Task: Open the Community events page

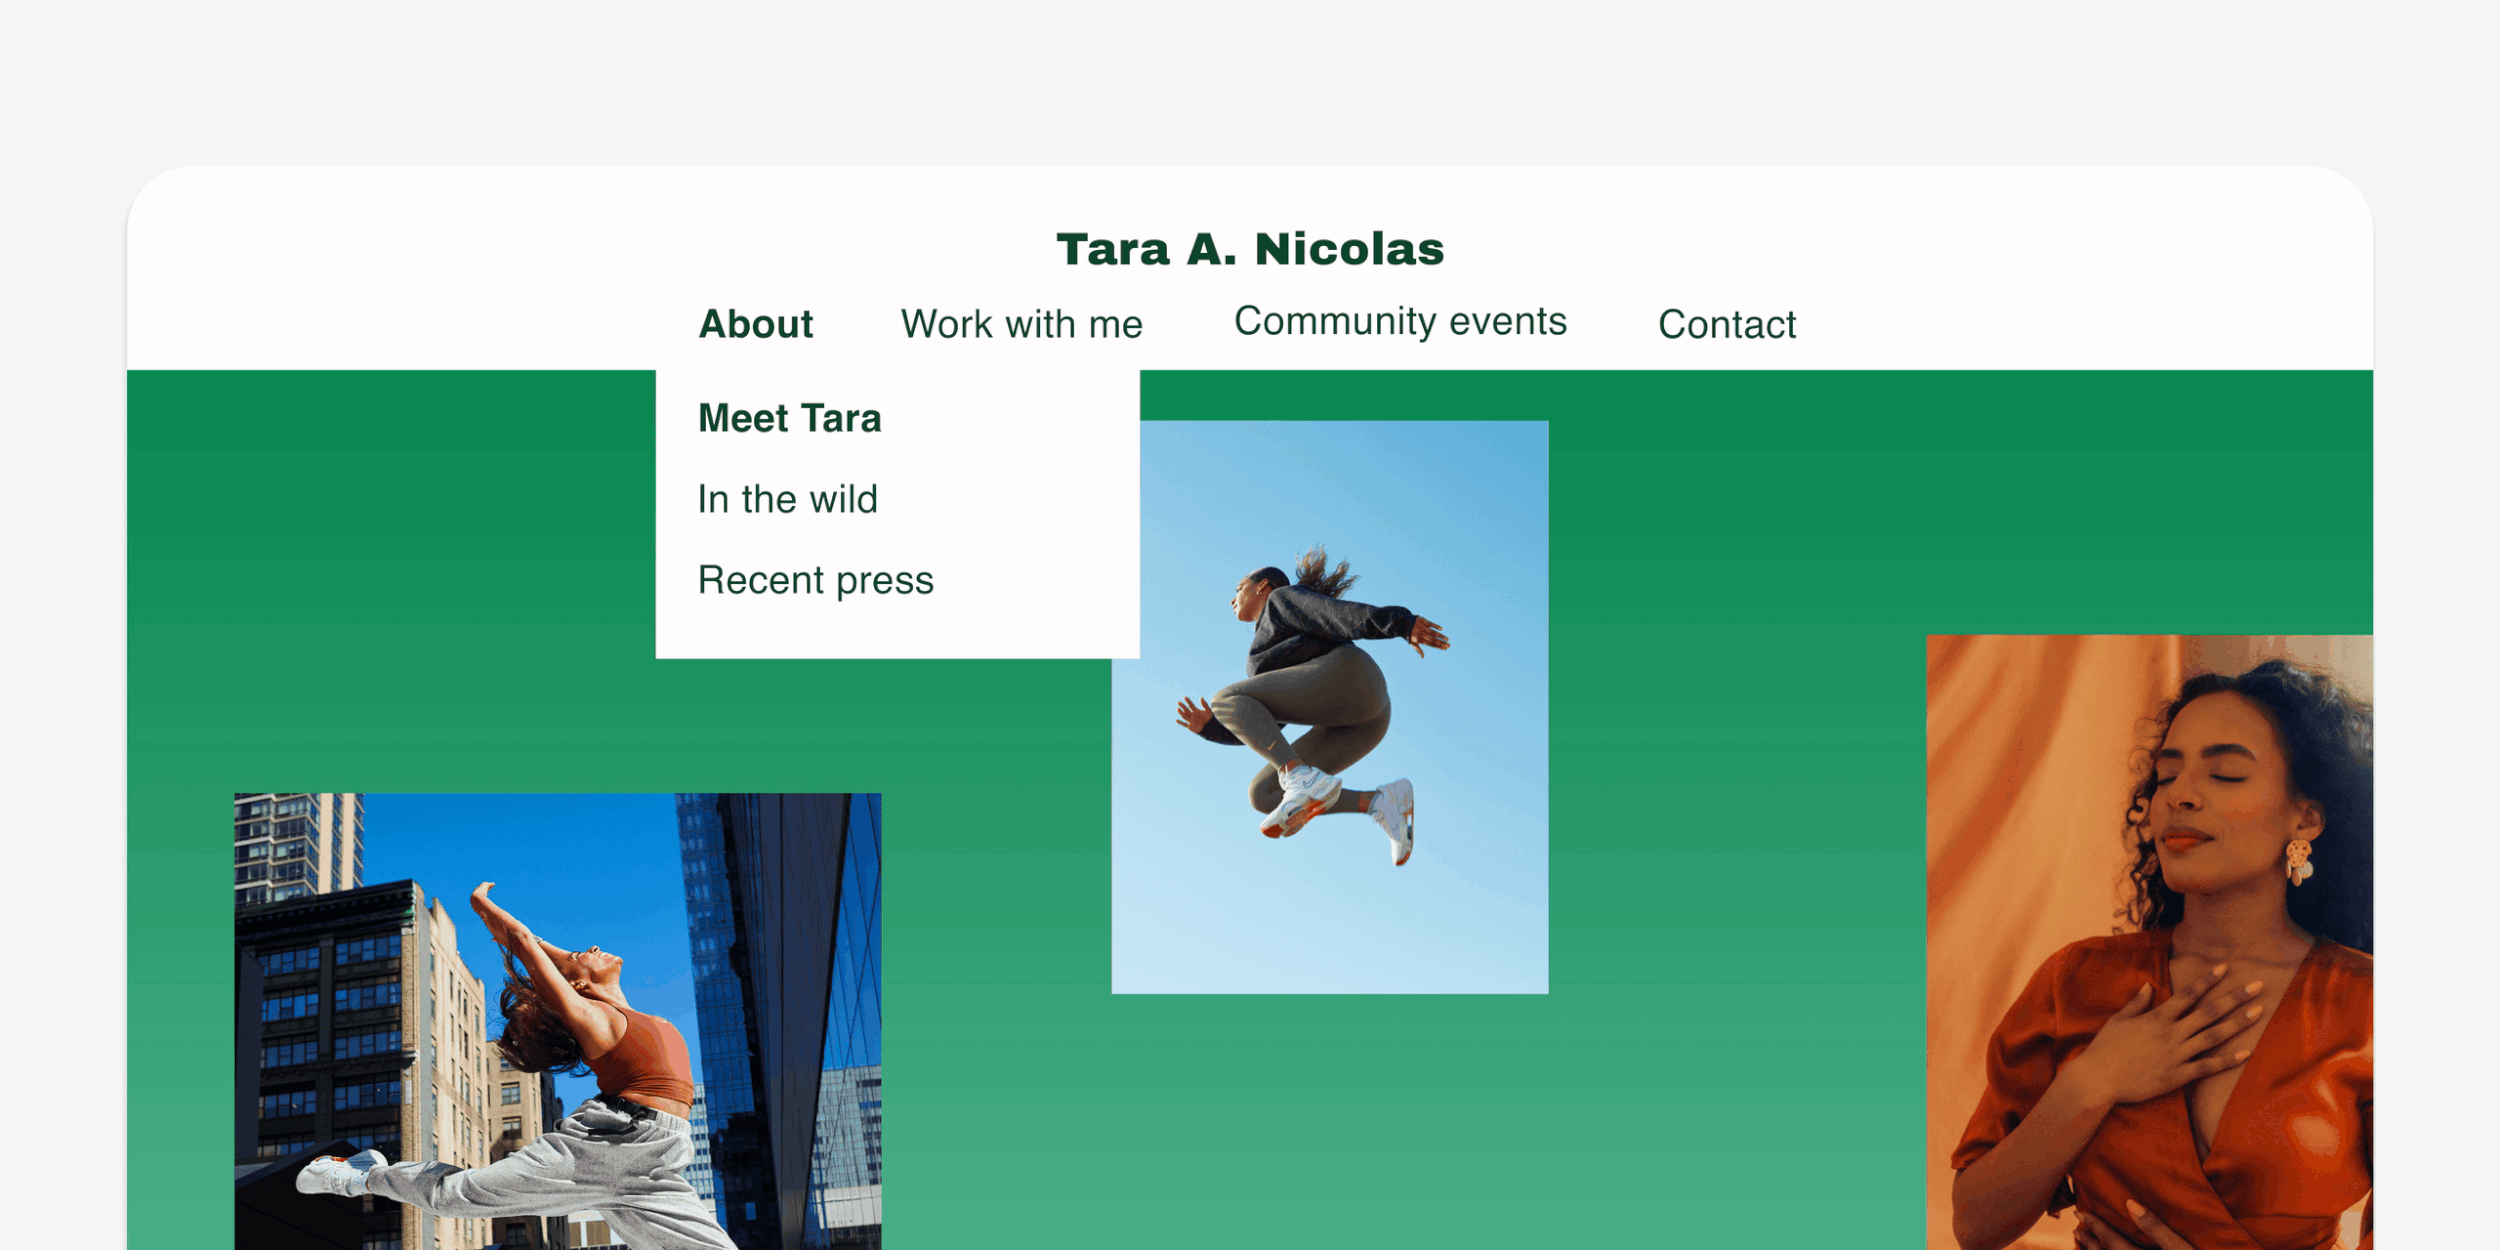Action: point(1400,321)
